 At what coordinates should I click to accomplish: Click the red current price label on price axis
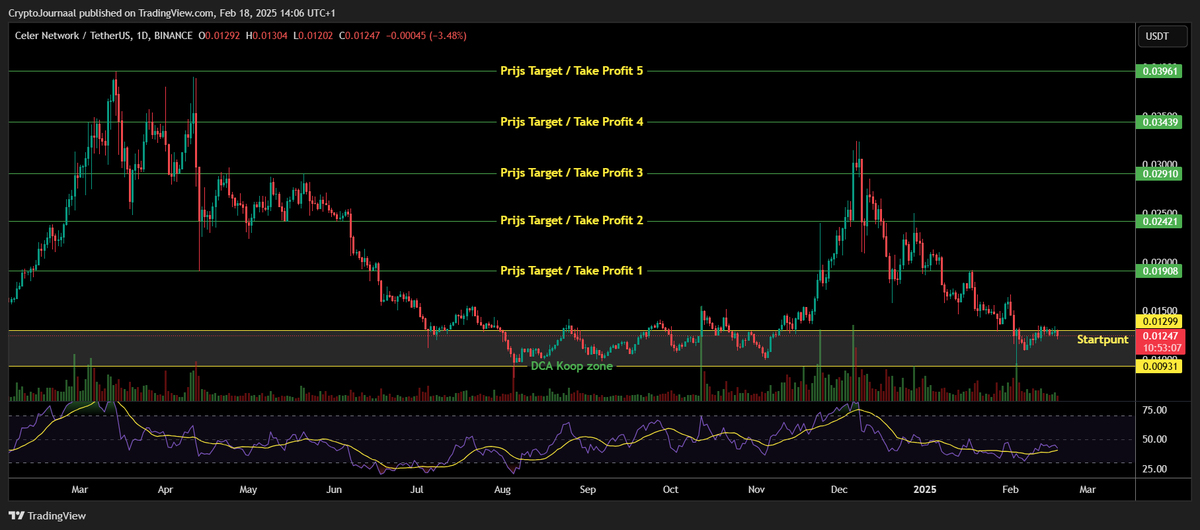[1161, 341]
